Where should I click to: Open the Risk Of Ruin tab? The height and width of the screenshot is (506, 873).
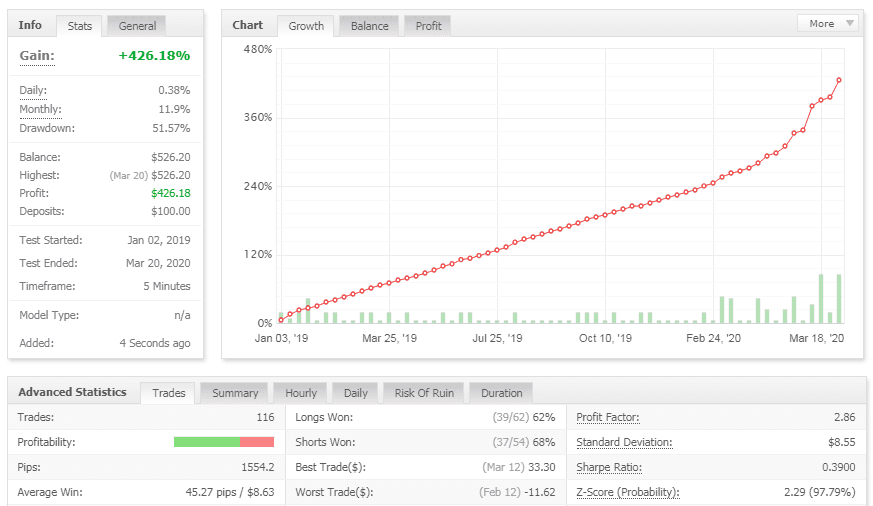pyautogui.click(x=424, y=393)
